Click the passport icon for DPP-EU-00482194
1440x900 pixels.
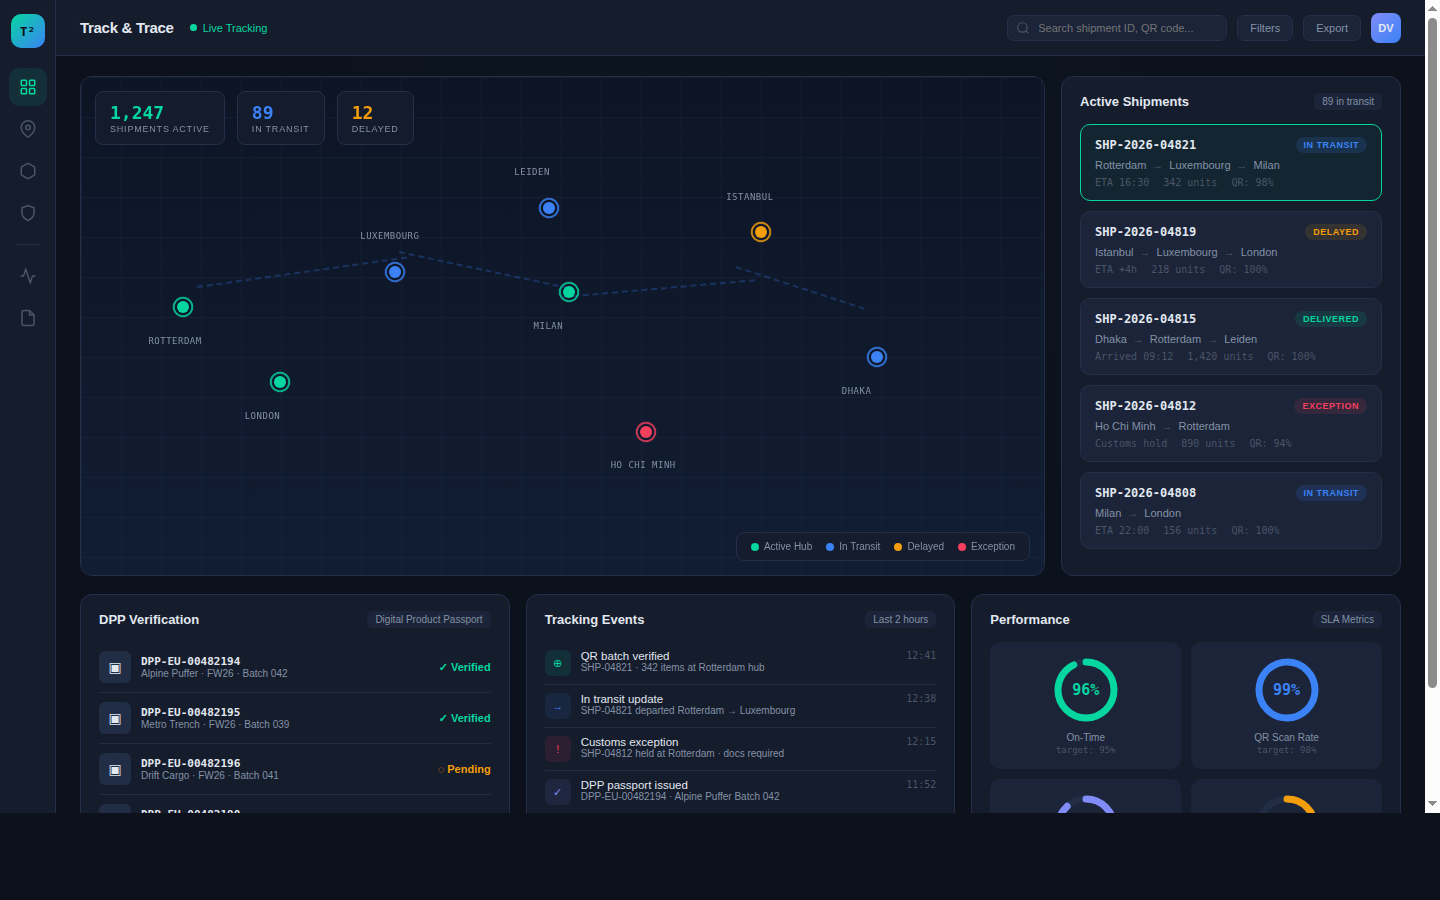pos(115,667)
